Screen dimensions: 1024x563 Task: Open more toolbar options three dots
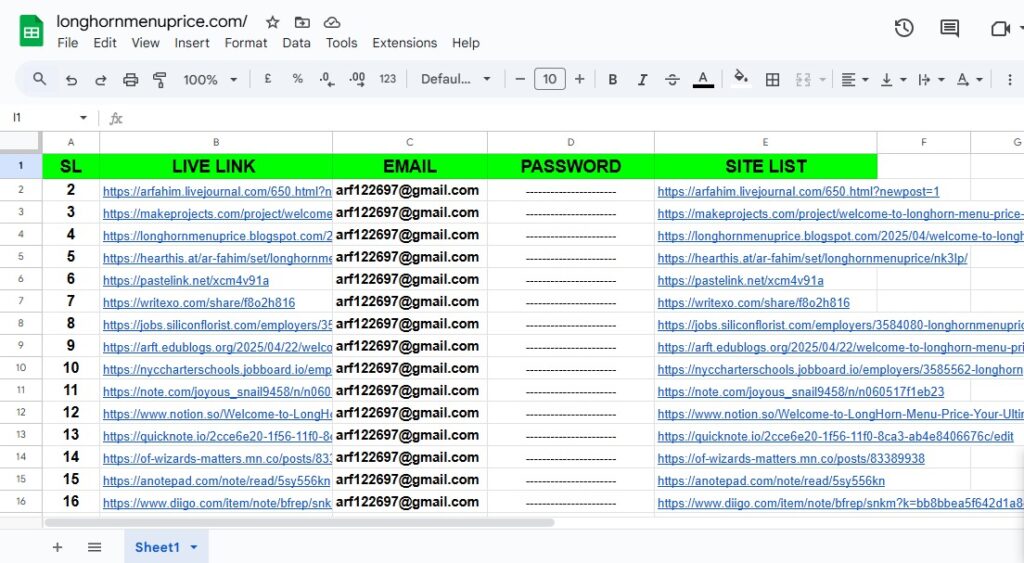pos(1010,80)
